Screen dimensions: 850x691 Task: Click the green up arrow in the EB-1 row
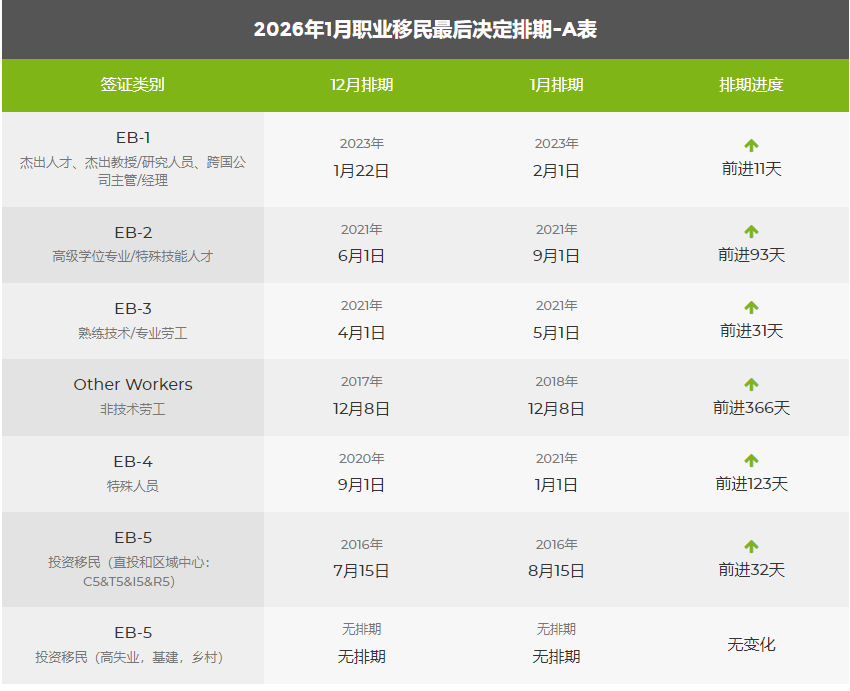click(x=751, y=146)
